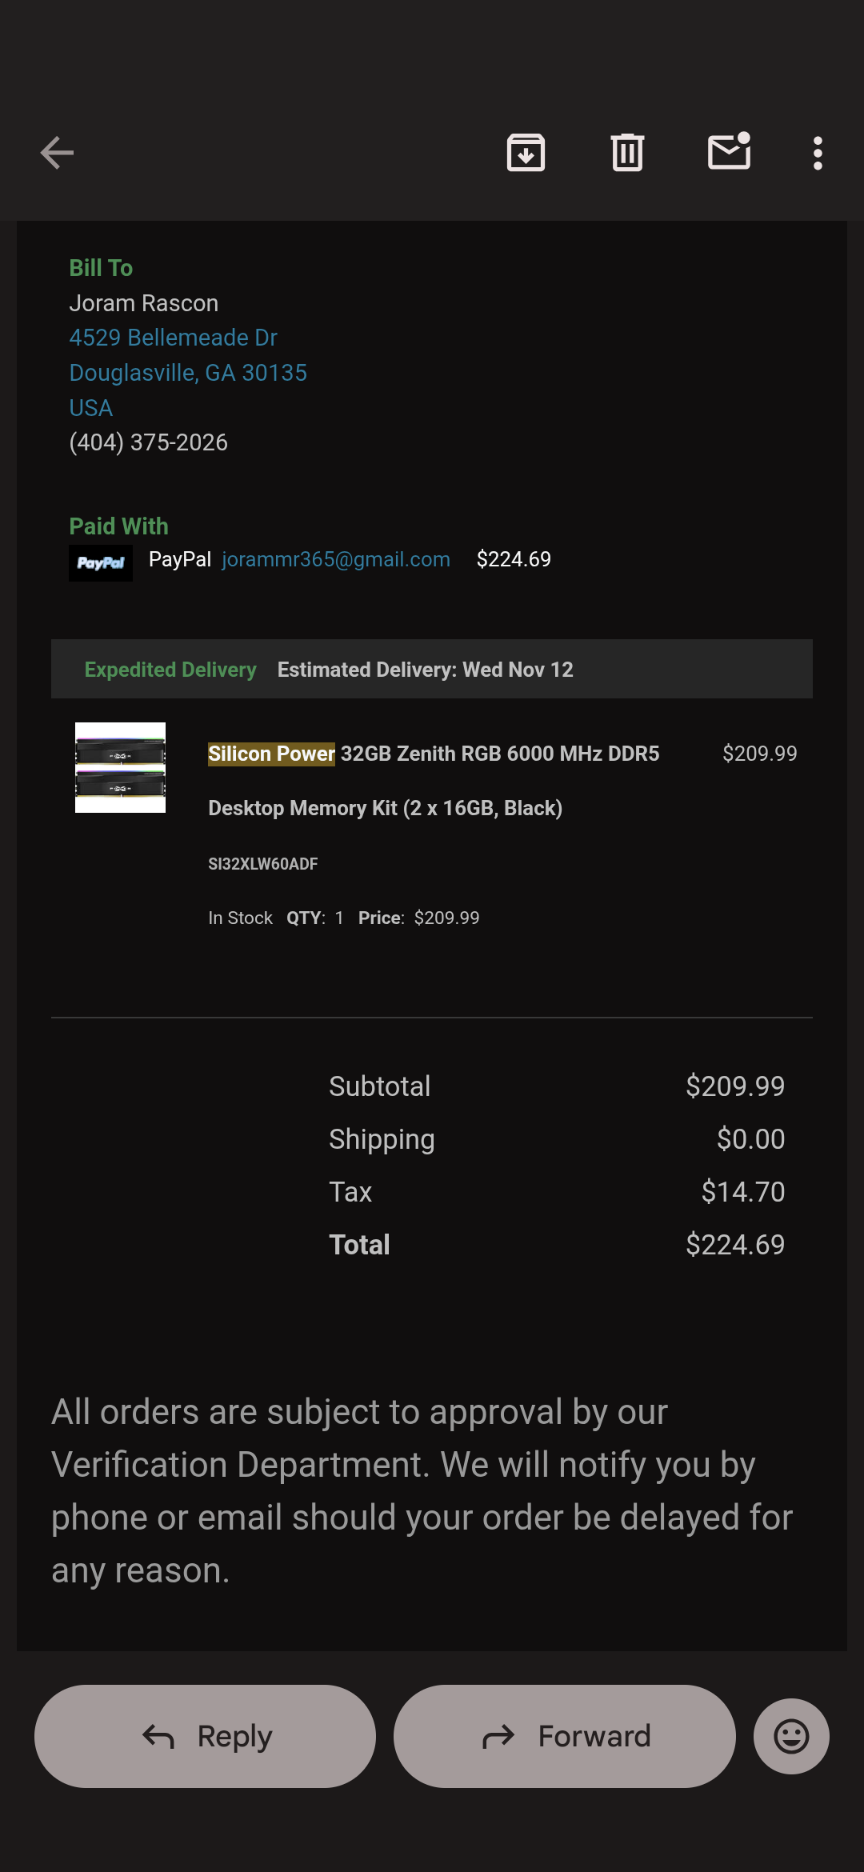
Task: Mark email as unread
Action: click(729, 152)
